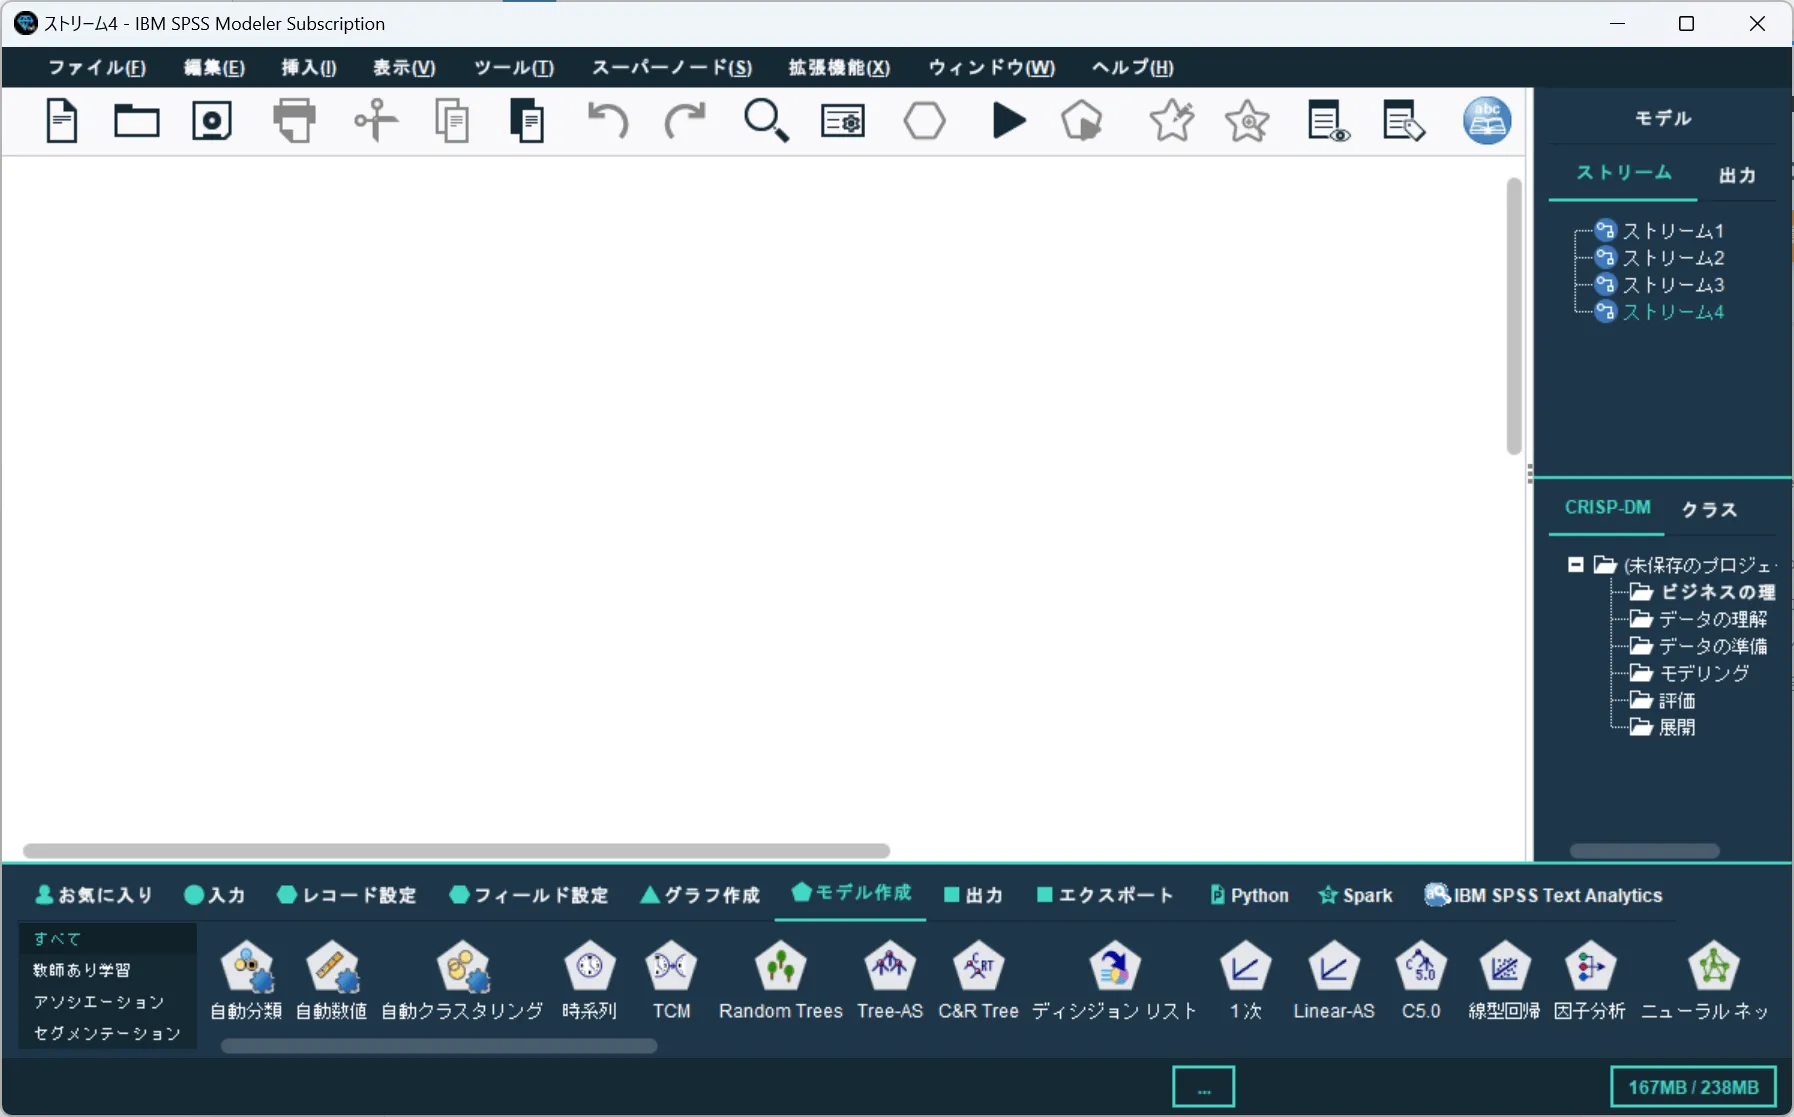1794x1117 pixels.
Task: Click the node palette horizontal scrollbar
Action: click(439, 1046)
